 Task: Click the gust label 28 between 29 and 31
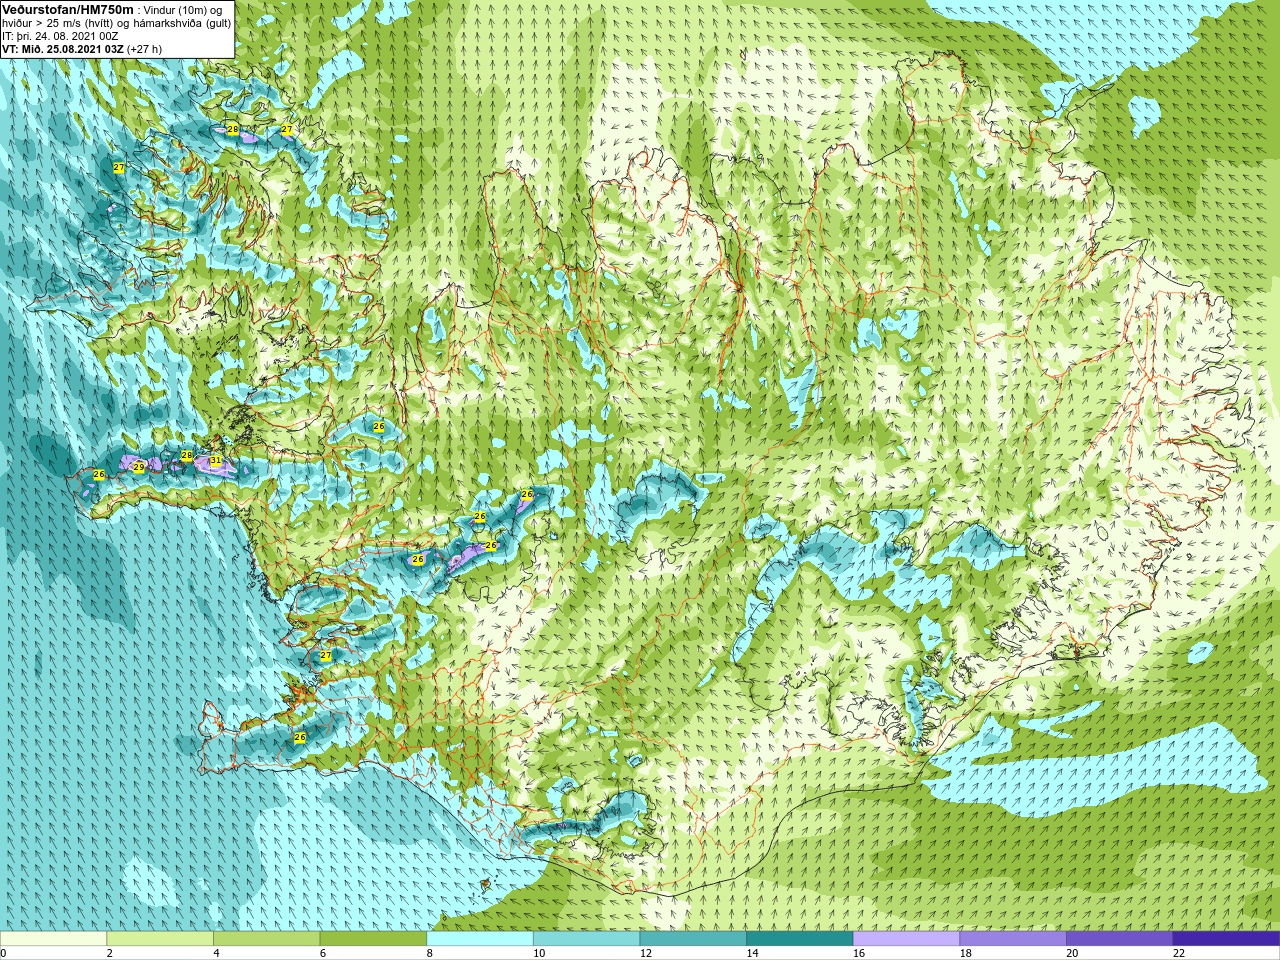186,456
